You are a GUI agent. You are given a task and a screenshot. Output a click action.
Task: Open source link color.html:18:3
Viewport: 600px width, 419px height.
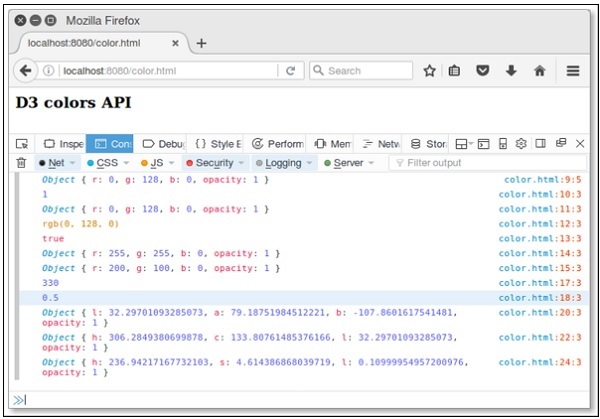tap(540, 298)
